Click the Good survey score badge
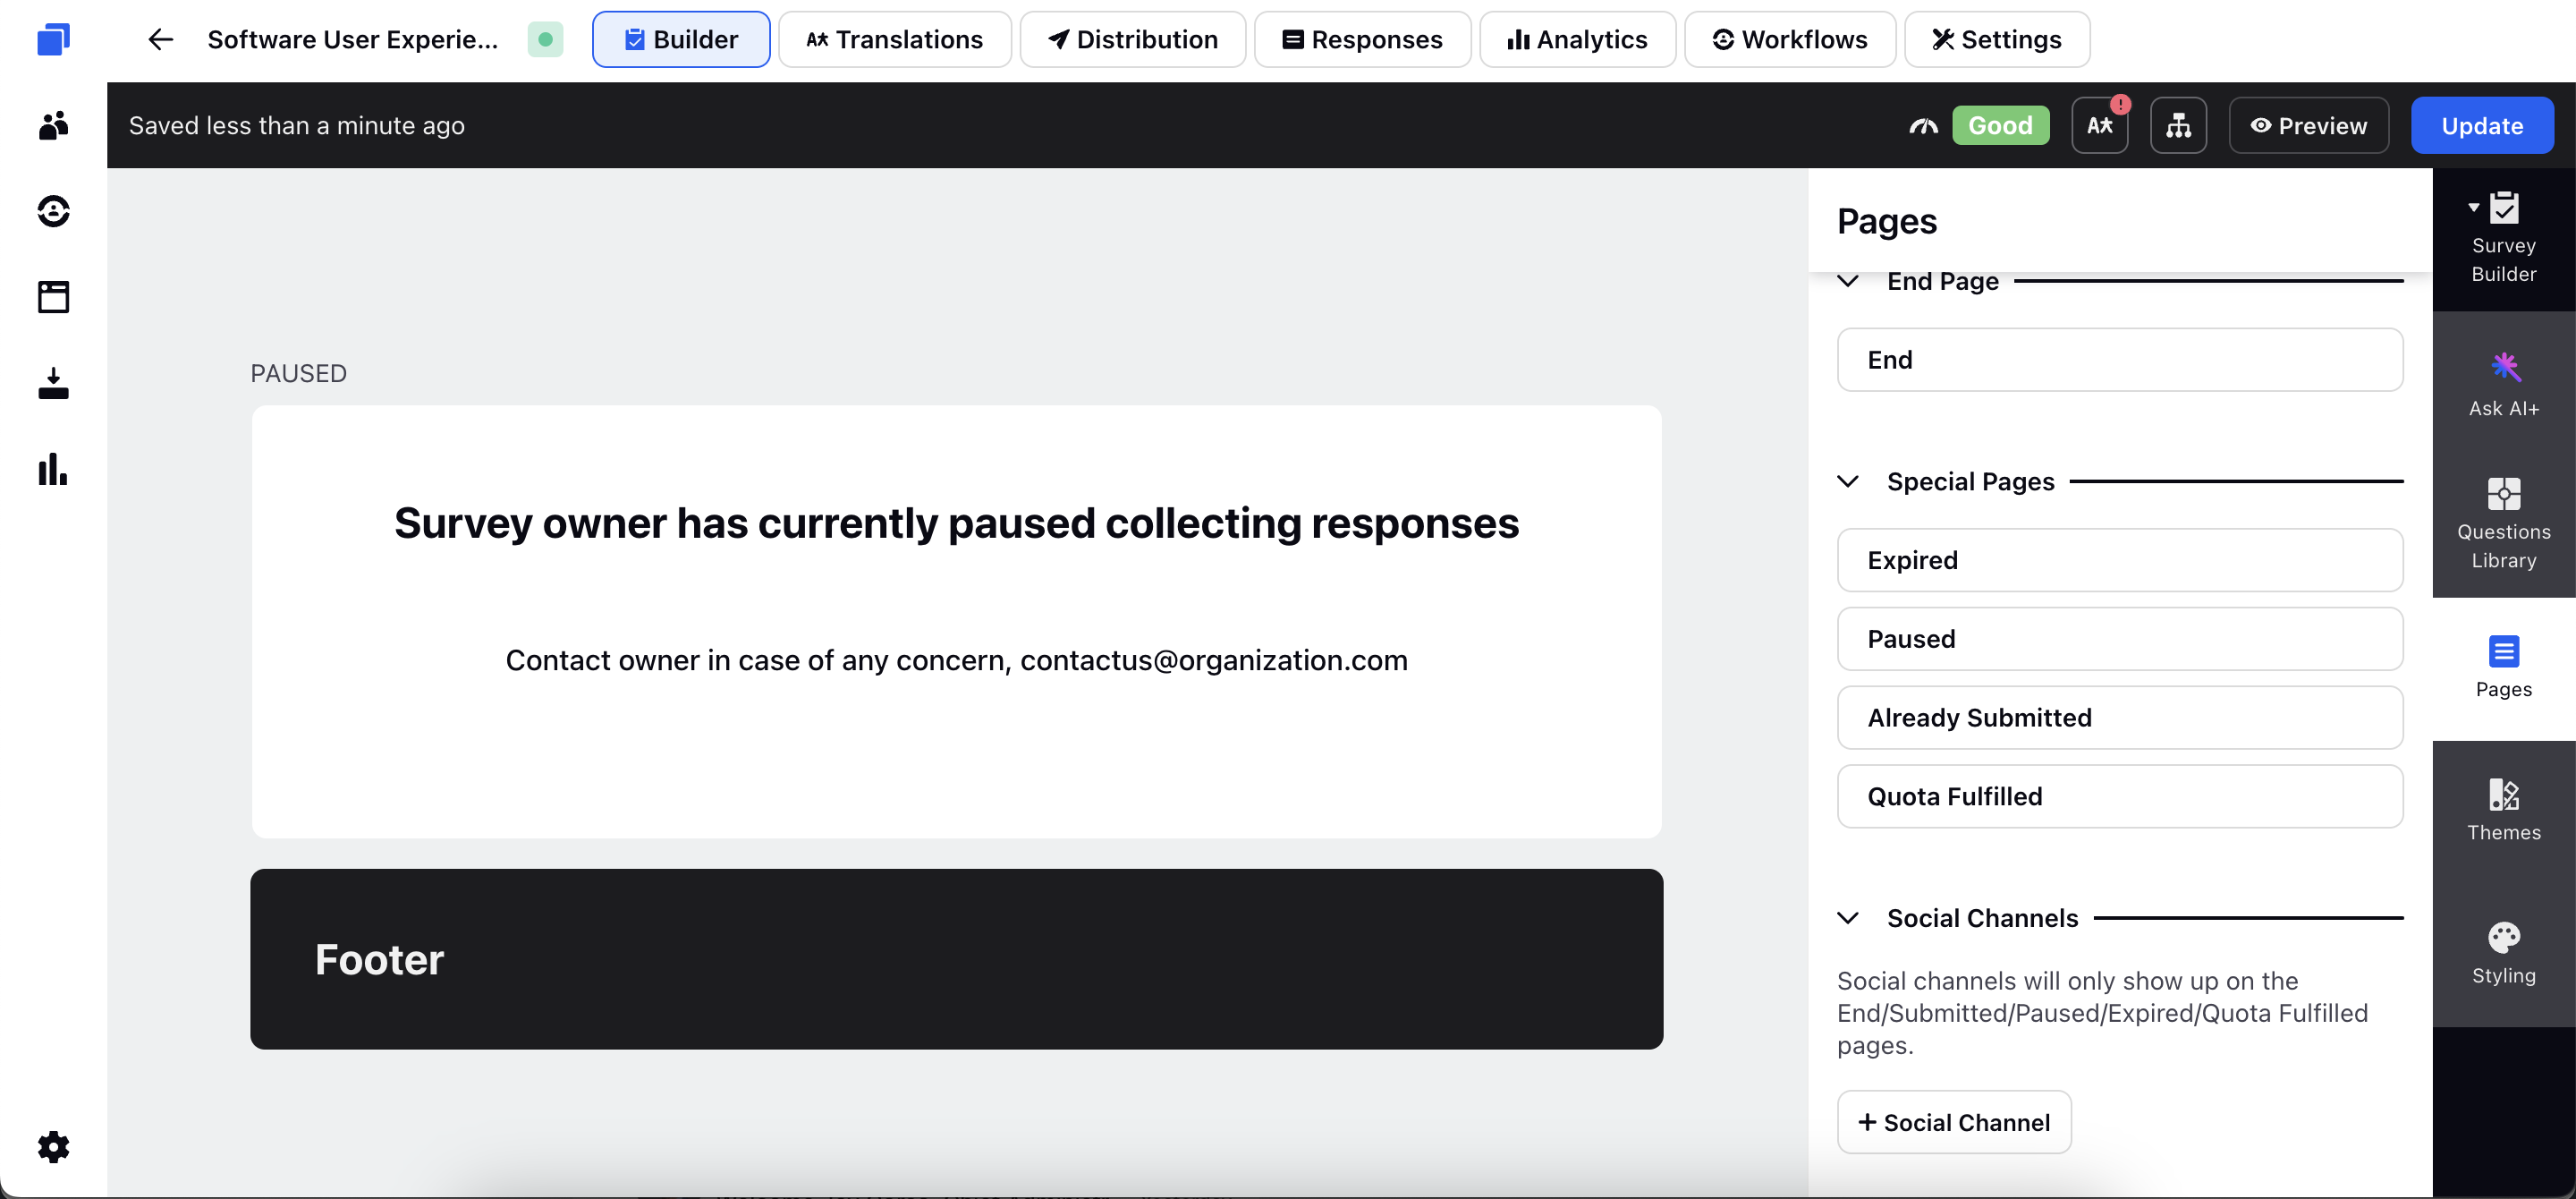2576x1199 pixels. (x=2000, y=125)
